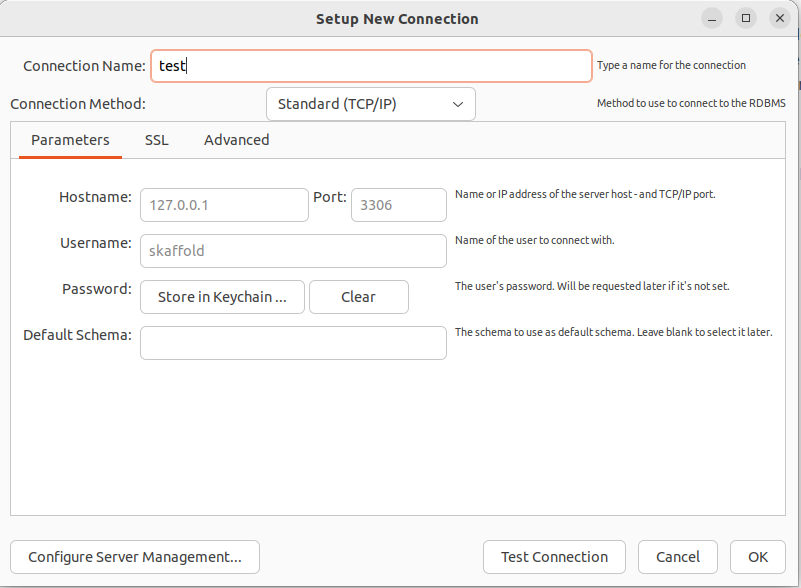Click the 'Connection Name:' label
801x588 pixels.
point(84,66)
